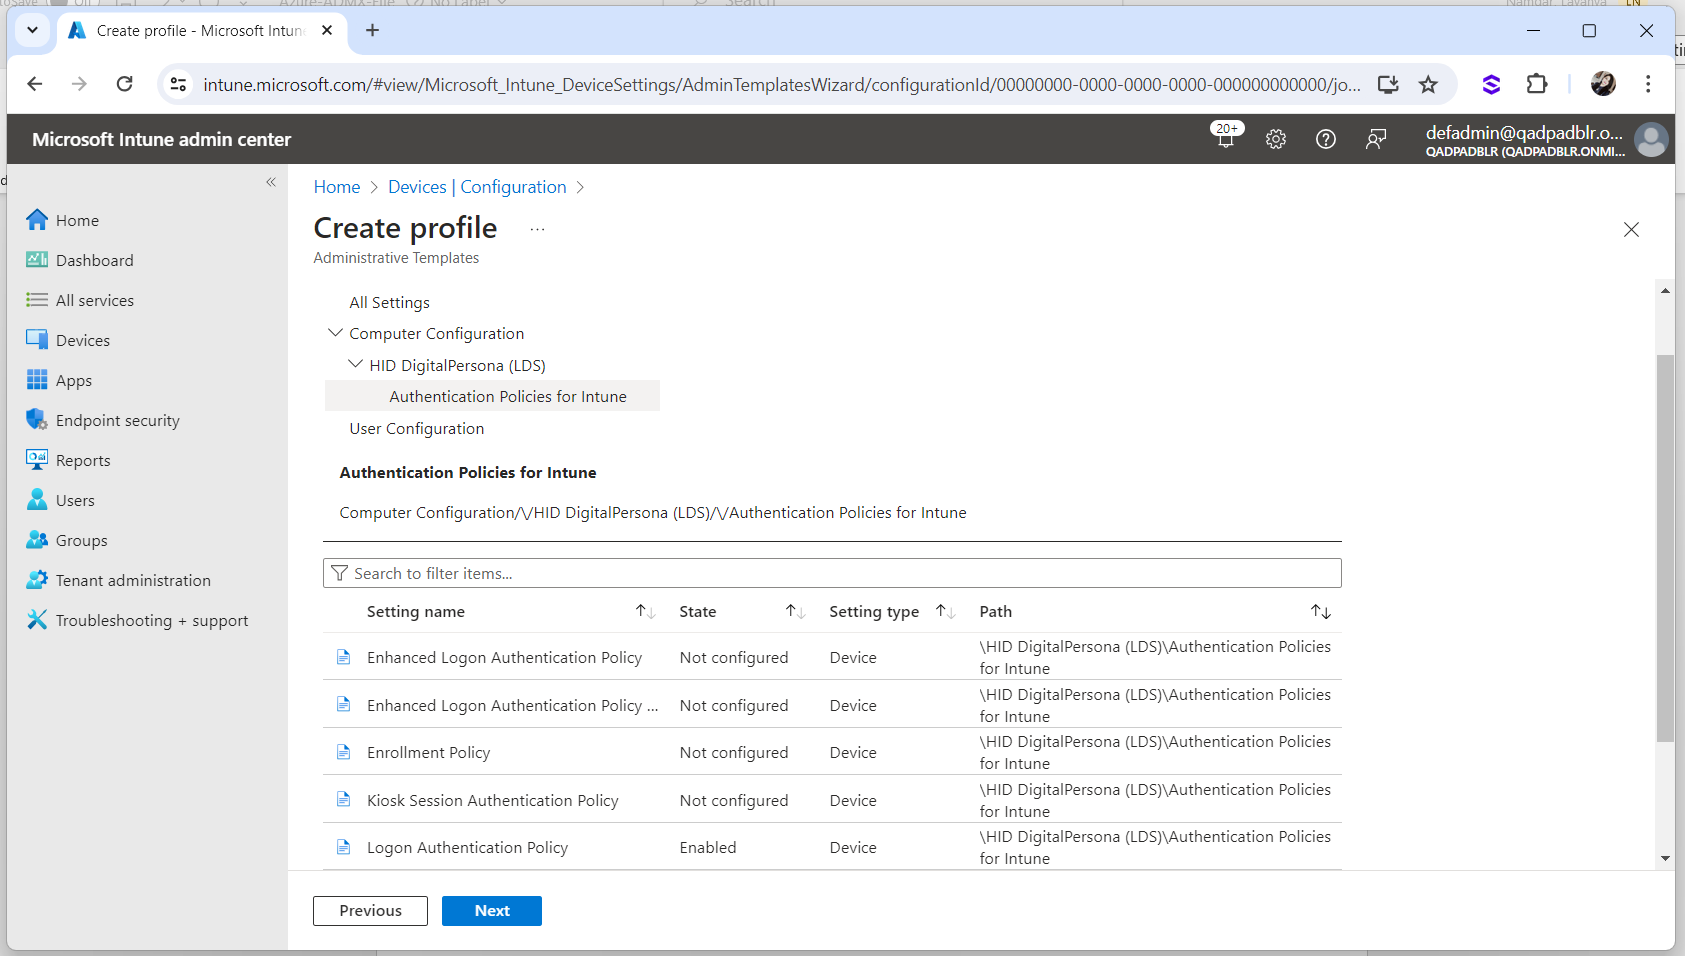Click Enabled state of Logon Authentication Policy
The width and height of the screenshot is (1685, 956).
pyautogui.click(x=708, y=847)
